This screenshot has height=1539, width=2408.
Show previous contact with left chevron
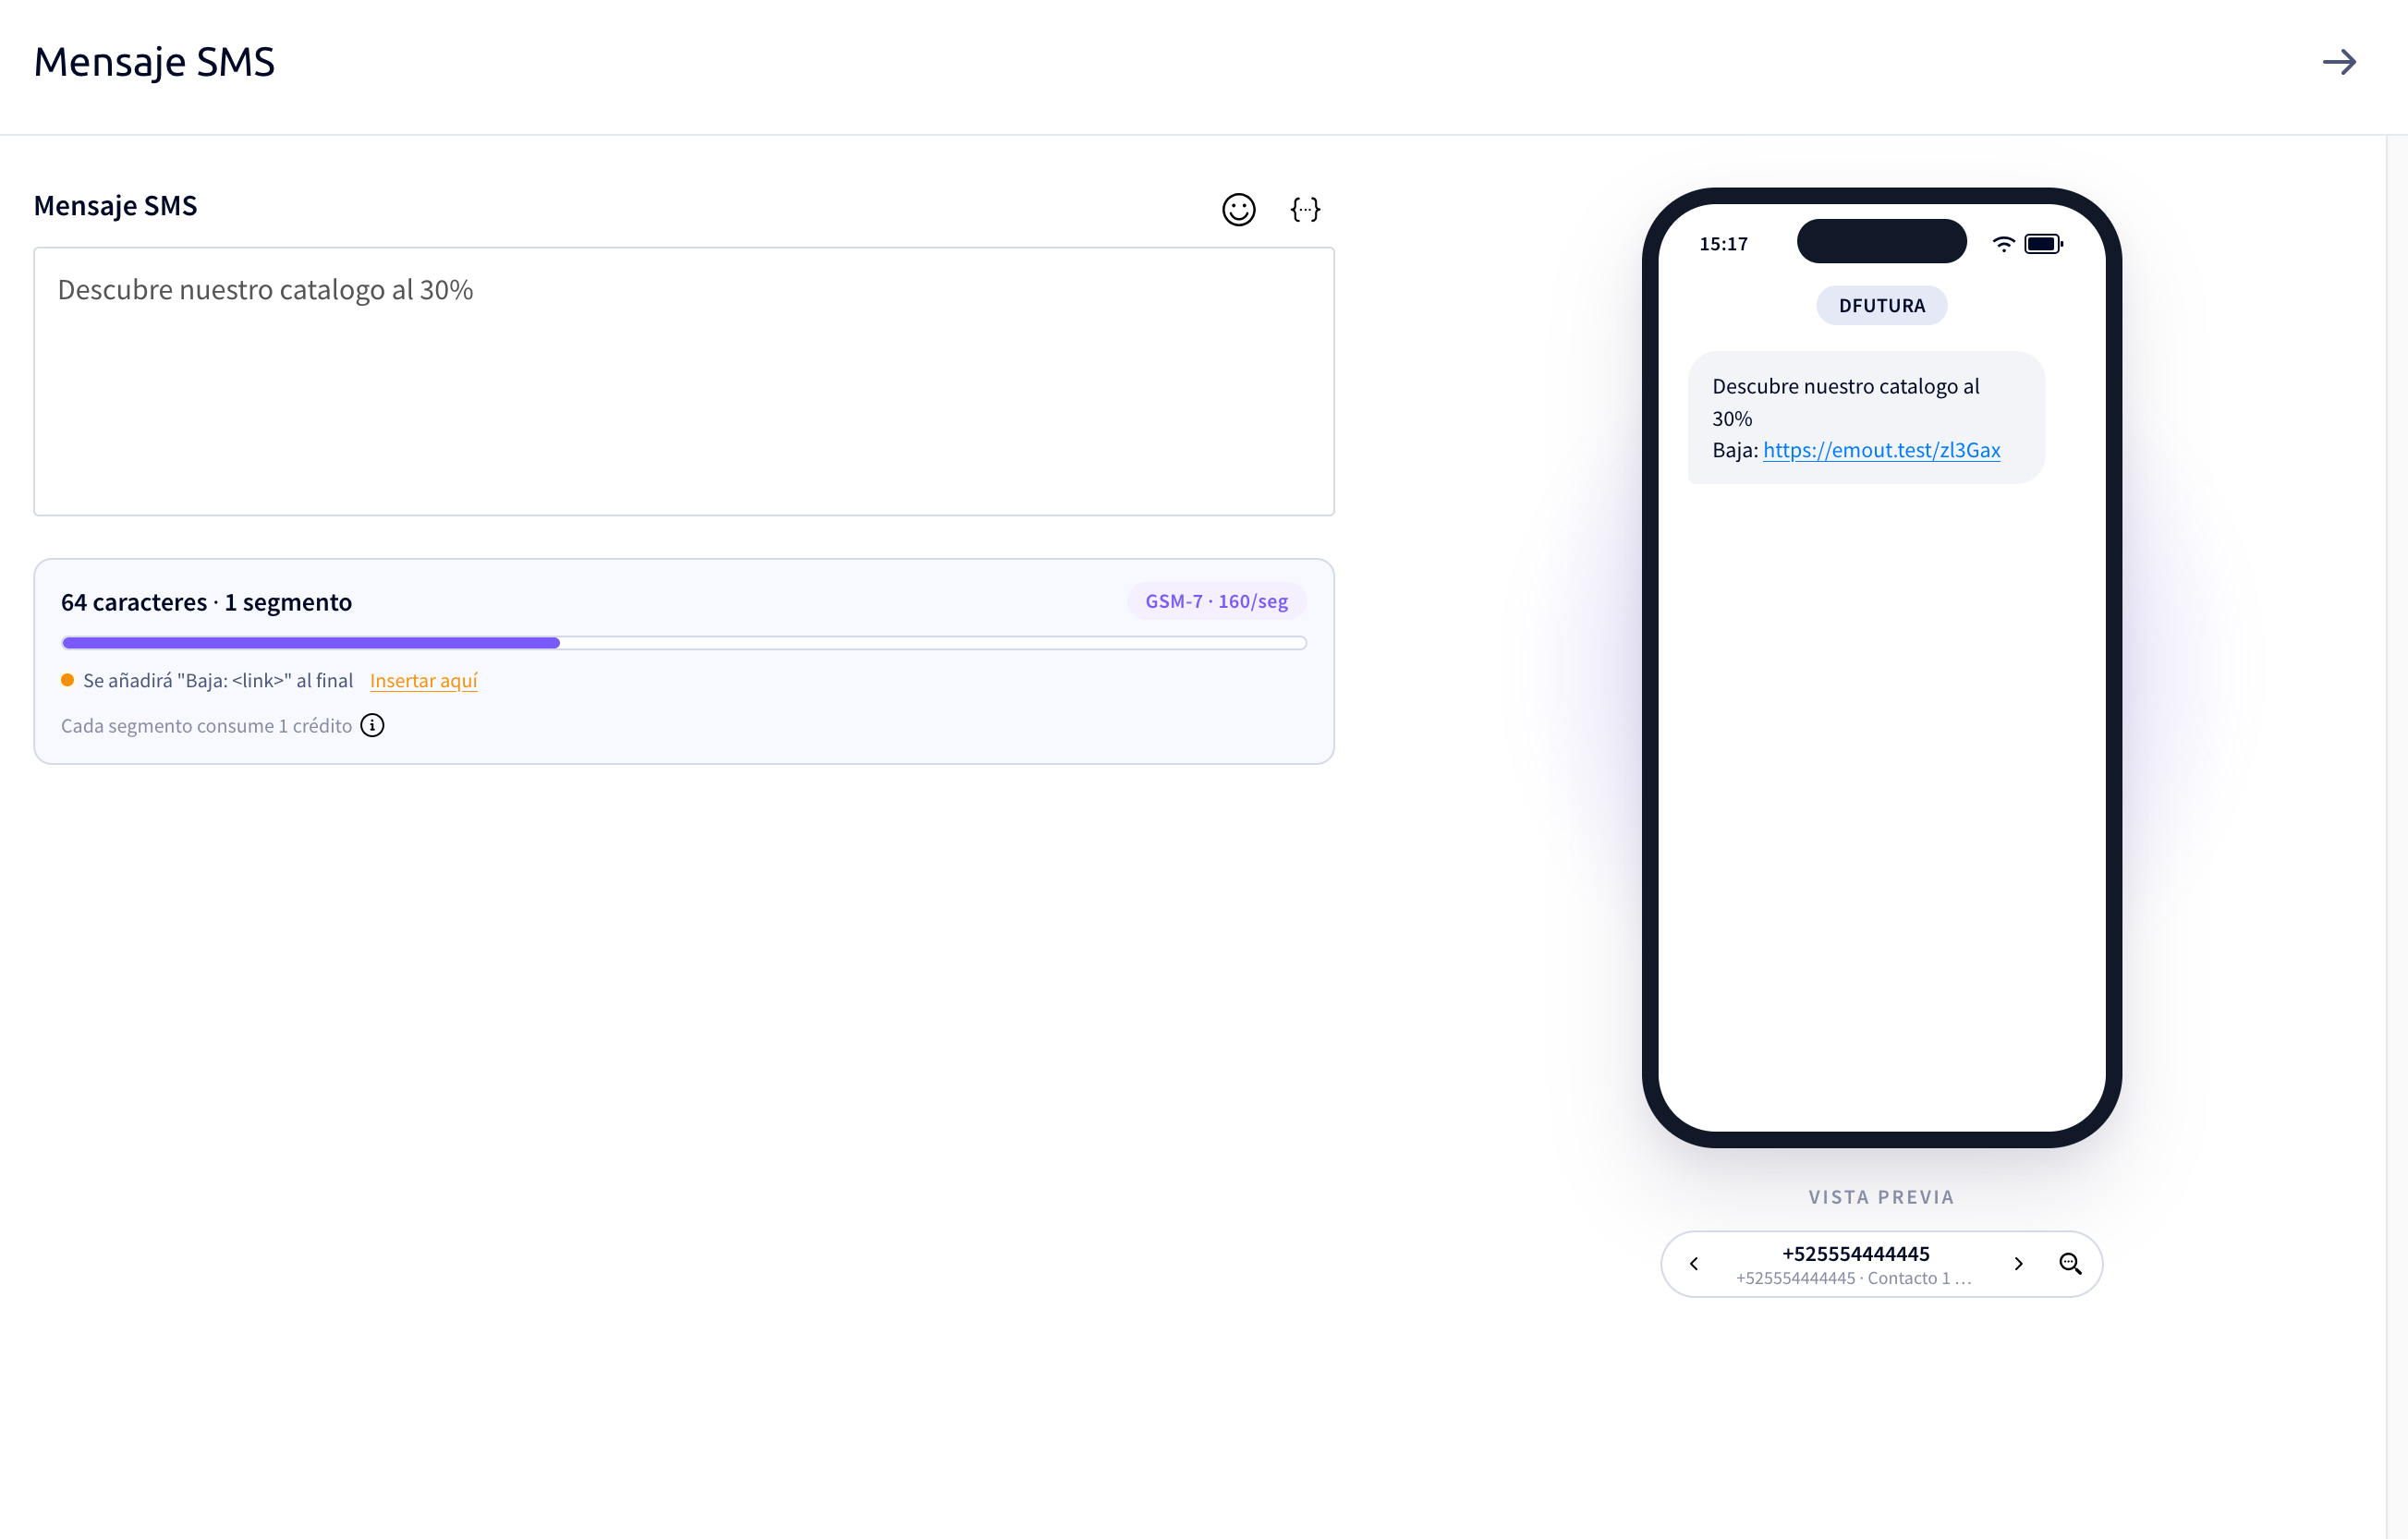1693,1263
